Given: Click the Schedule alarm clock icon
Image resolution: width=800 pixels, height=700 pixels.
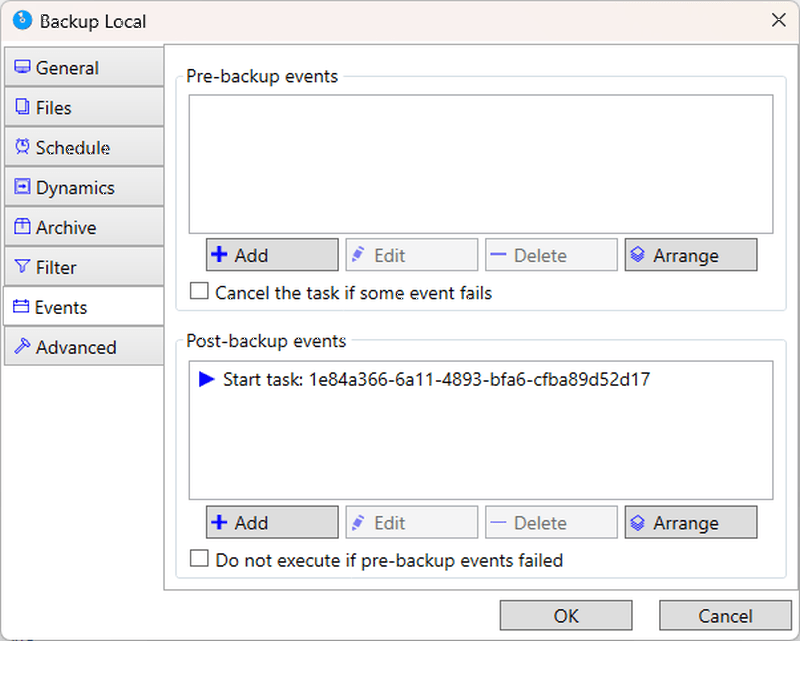Looking at the screenshot, I should (x=22, y=146).
